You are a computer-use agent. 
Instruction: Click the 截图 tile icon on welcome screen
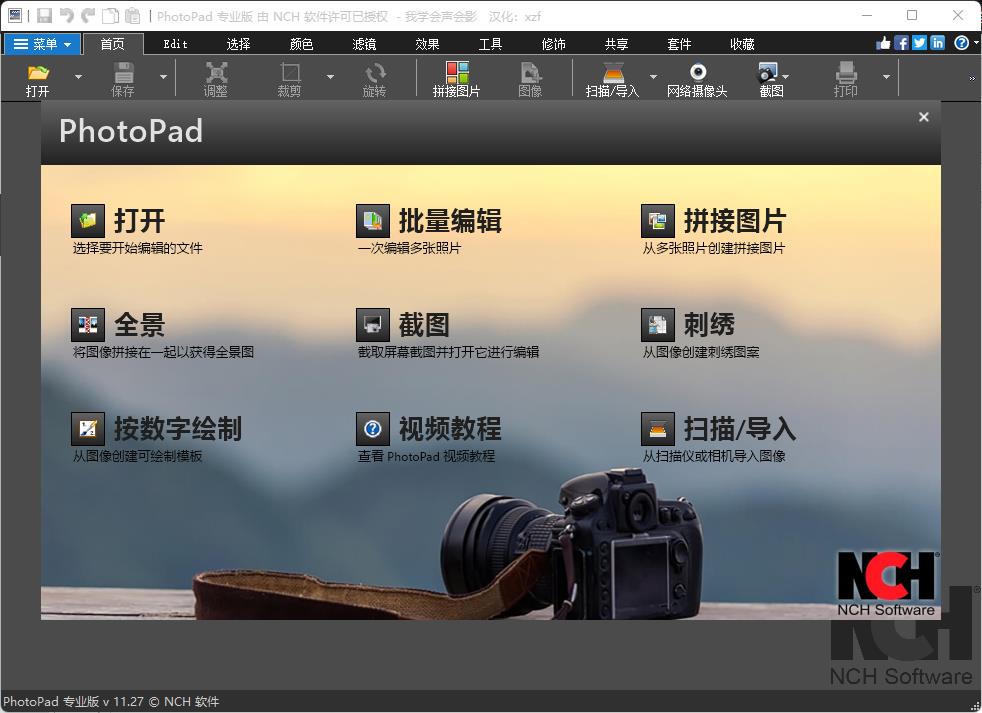click(x=373, y=325)
